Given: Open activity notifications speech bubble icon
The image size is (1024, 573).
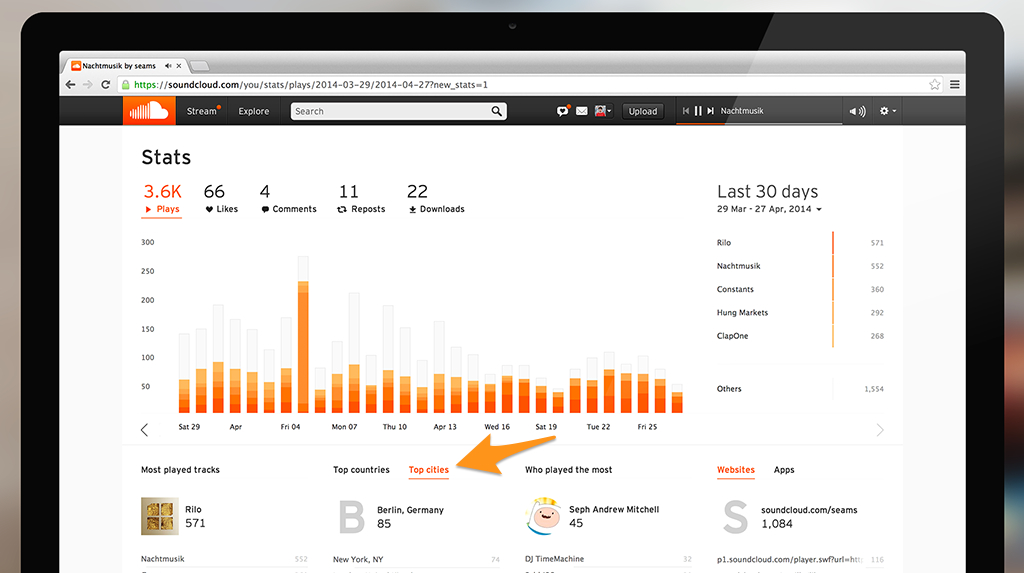Looking at the screenshot, I should coord(562,111).
